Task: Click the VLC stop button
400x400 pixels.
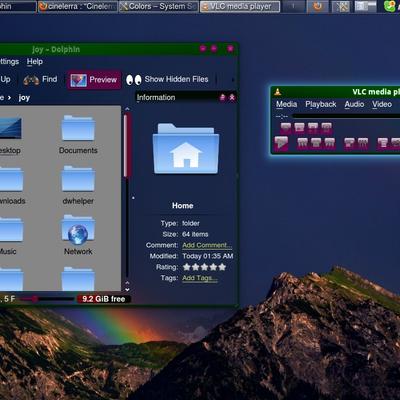Action: [316, 143]
